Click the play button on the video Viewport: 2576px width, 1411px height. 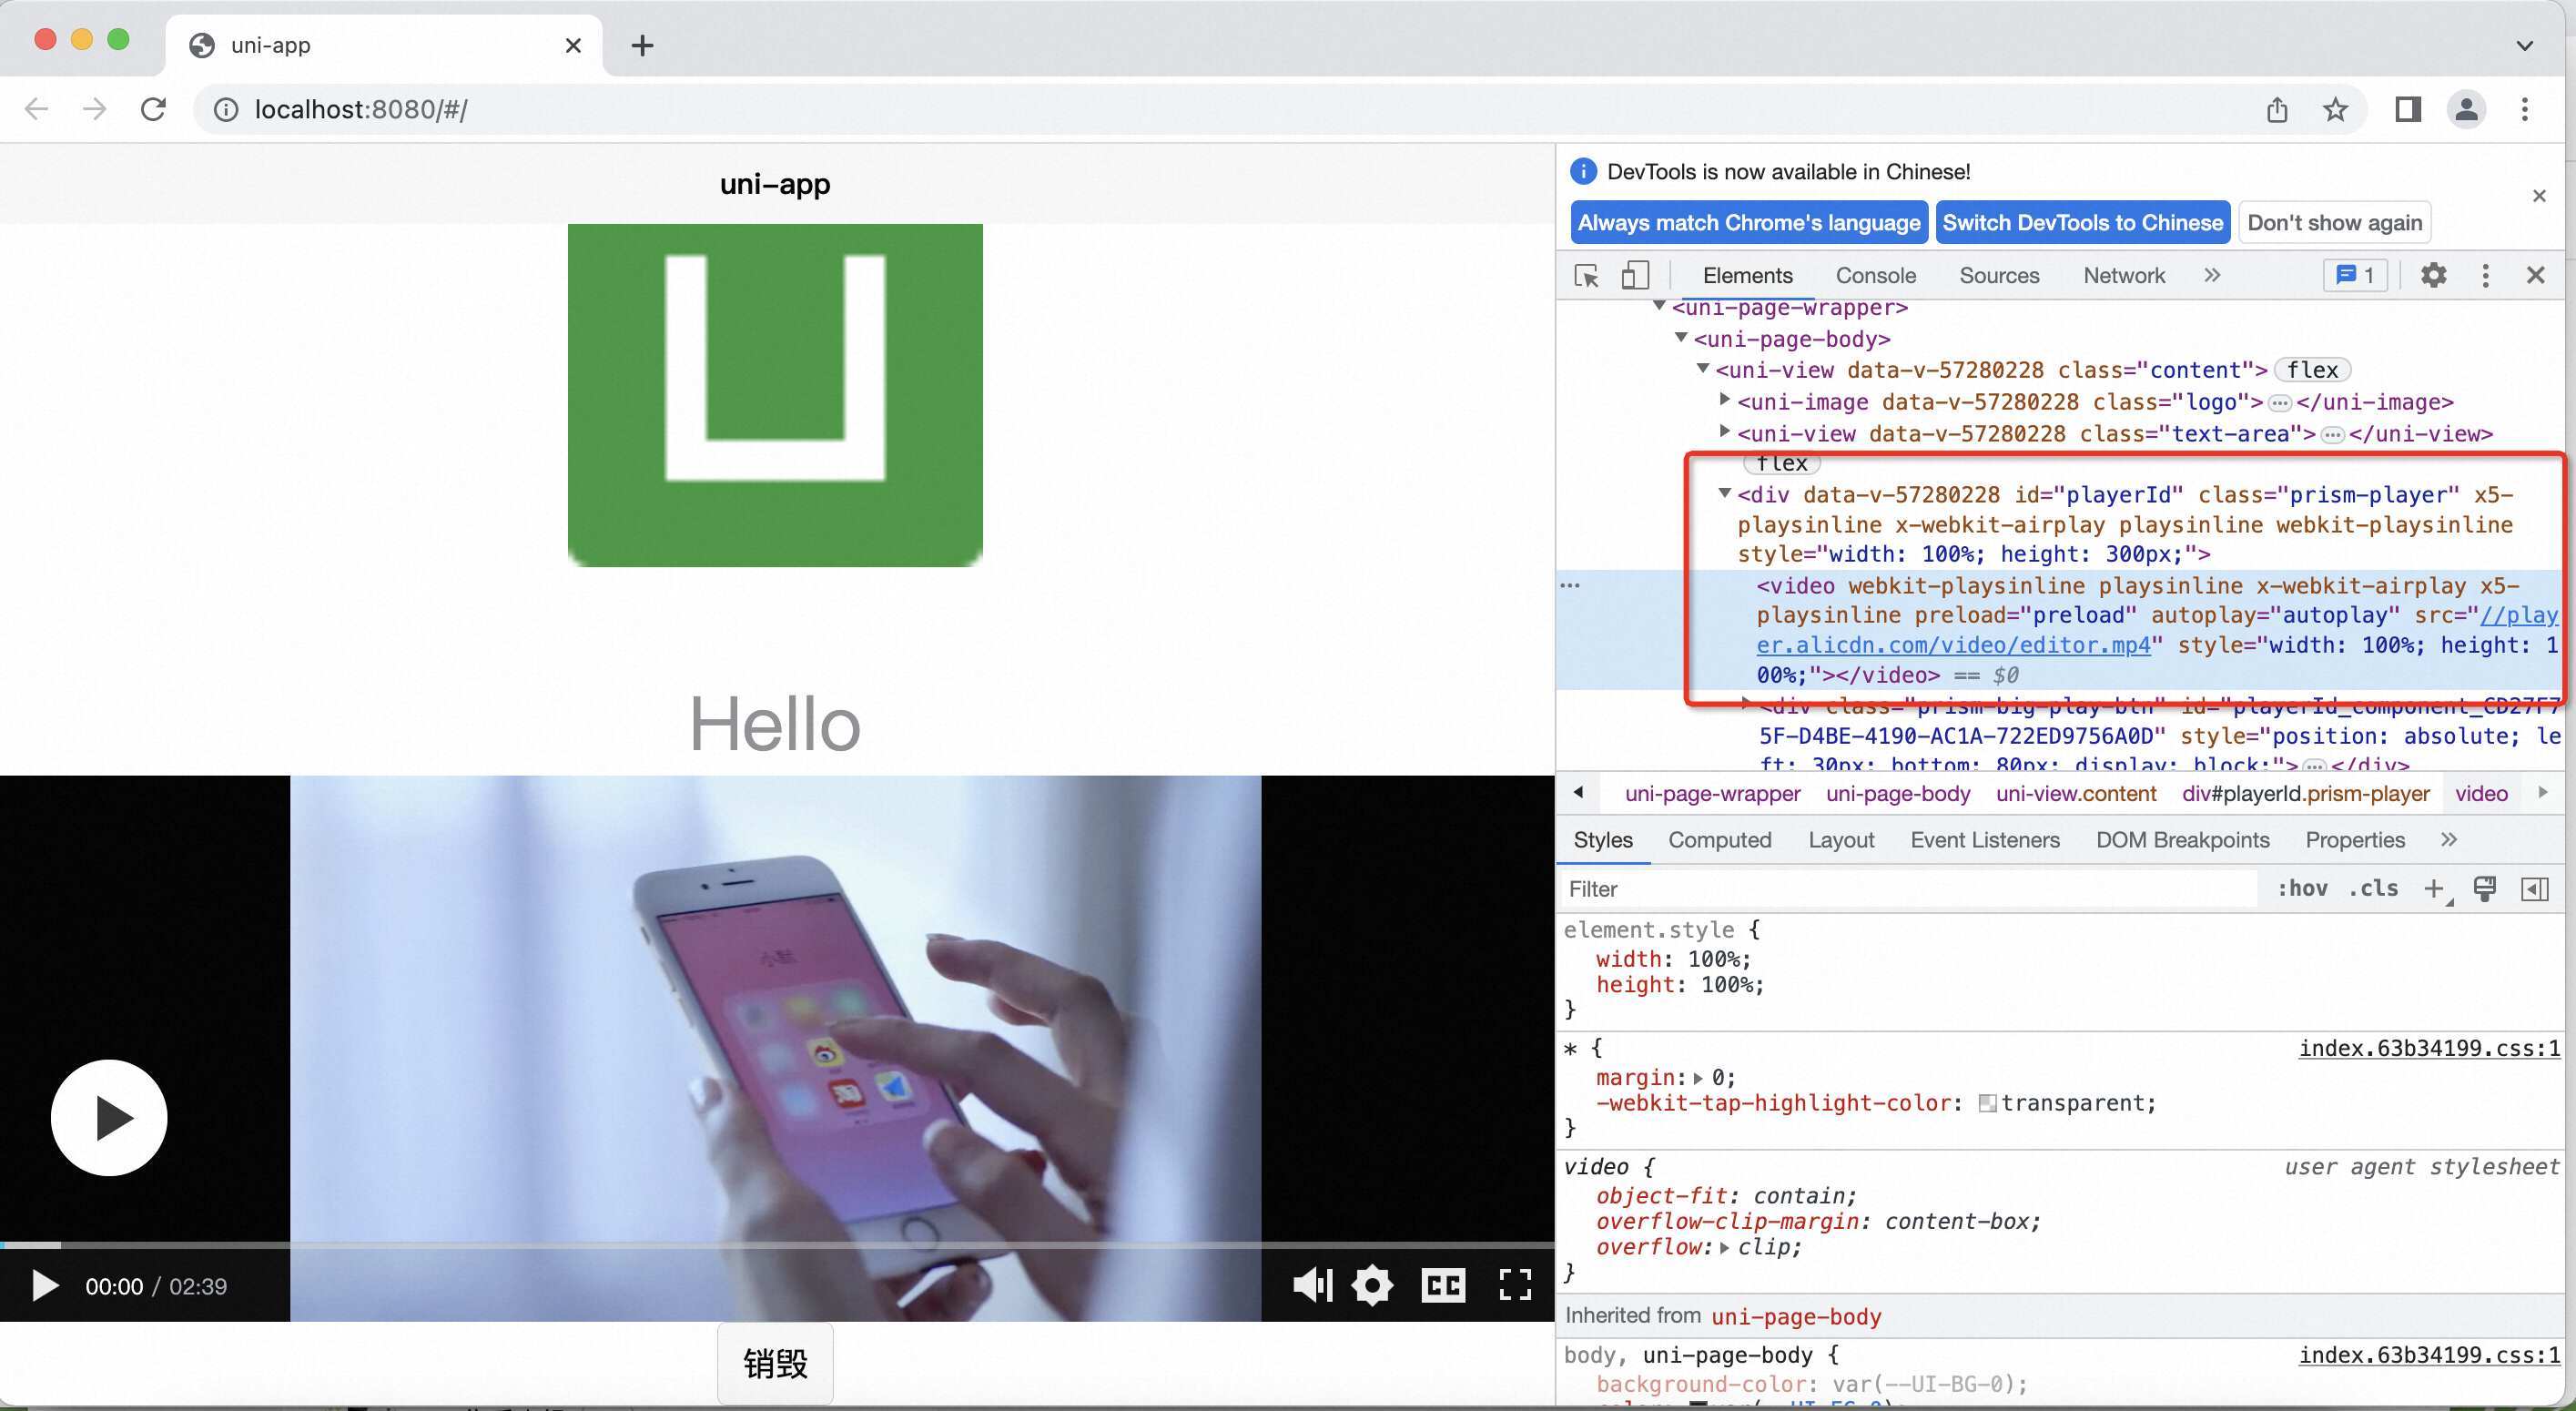[x=109, y=1114]
